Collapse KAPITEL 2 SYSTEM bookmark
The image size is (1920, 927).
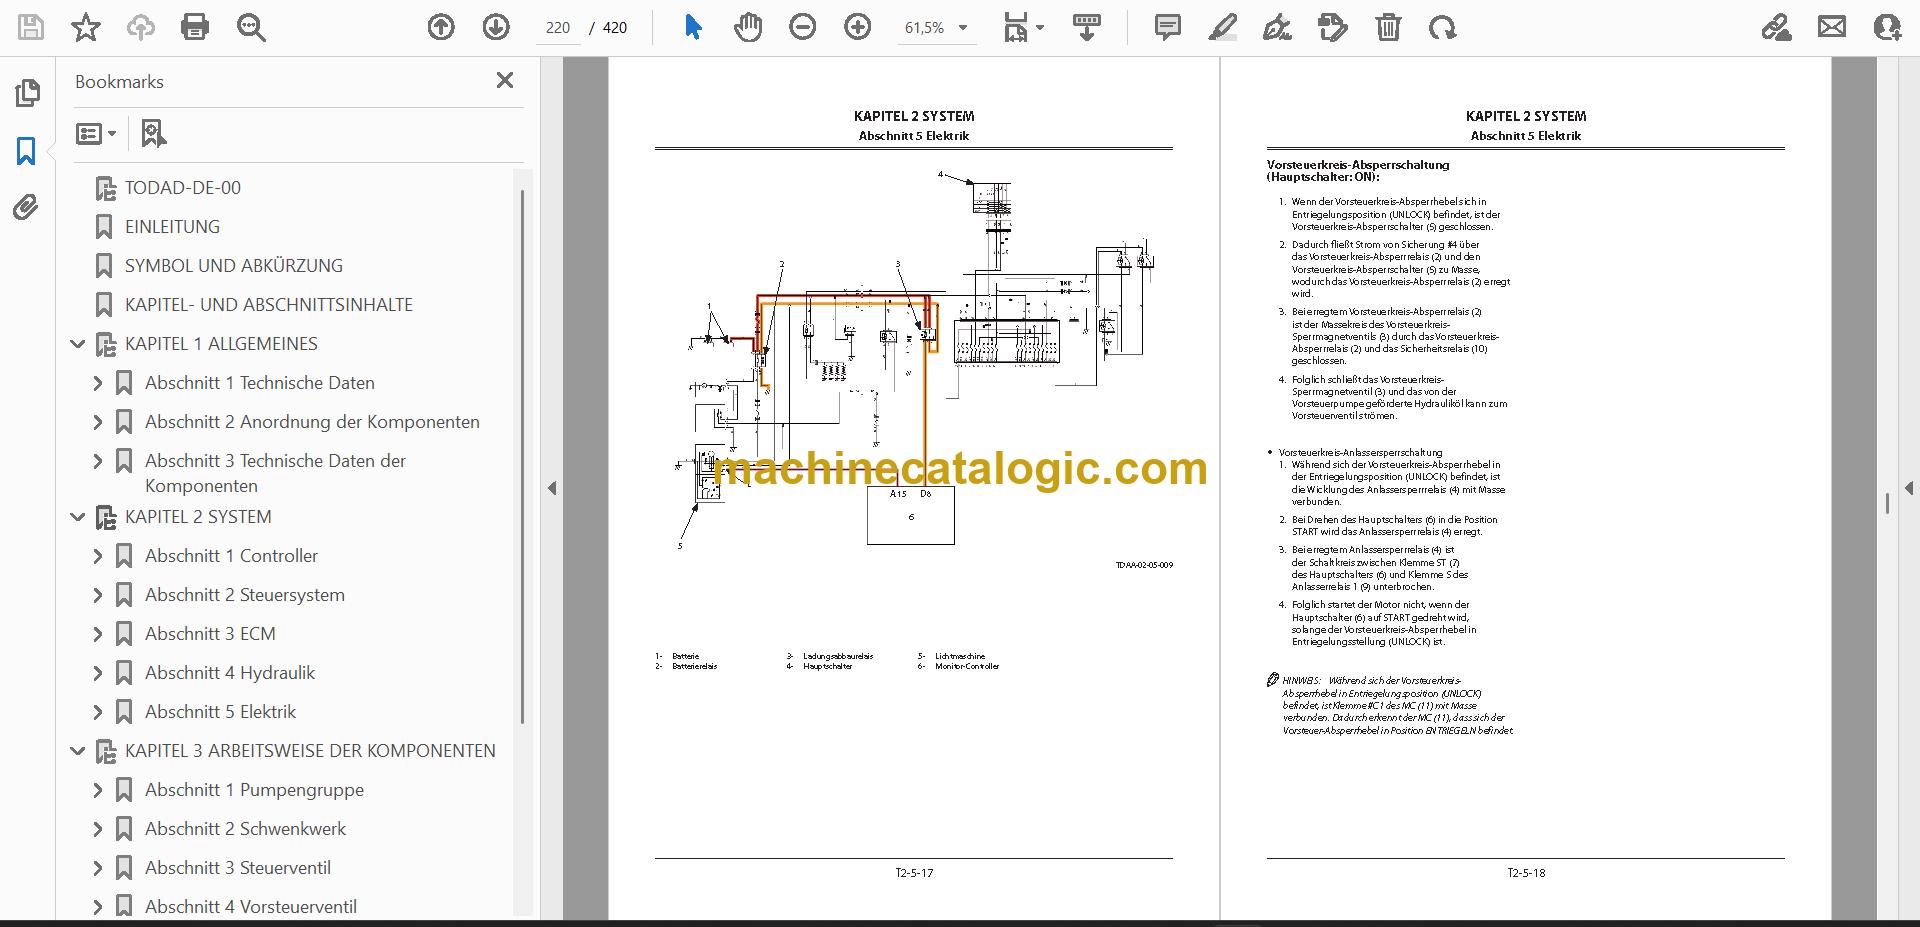77,517
